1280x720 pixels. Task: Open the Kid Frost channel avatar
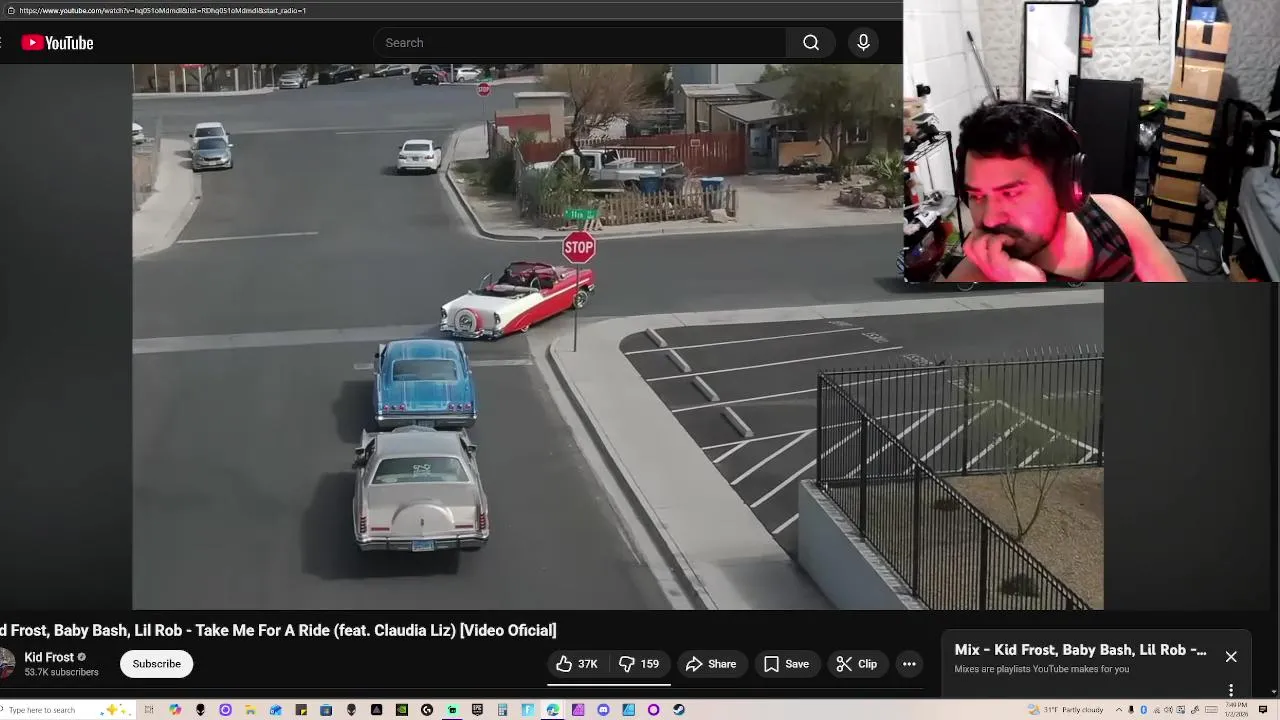[x=6, y=664]
